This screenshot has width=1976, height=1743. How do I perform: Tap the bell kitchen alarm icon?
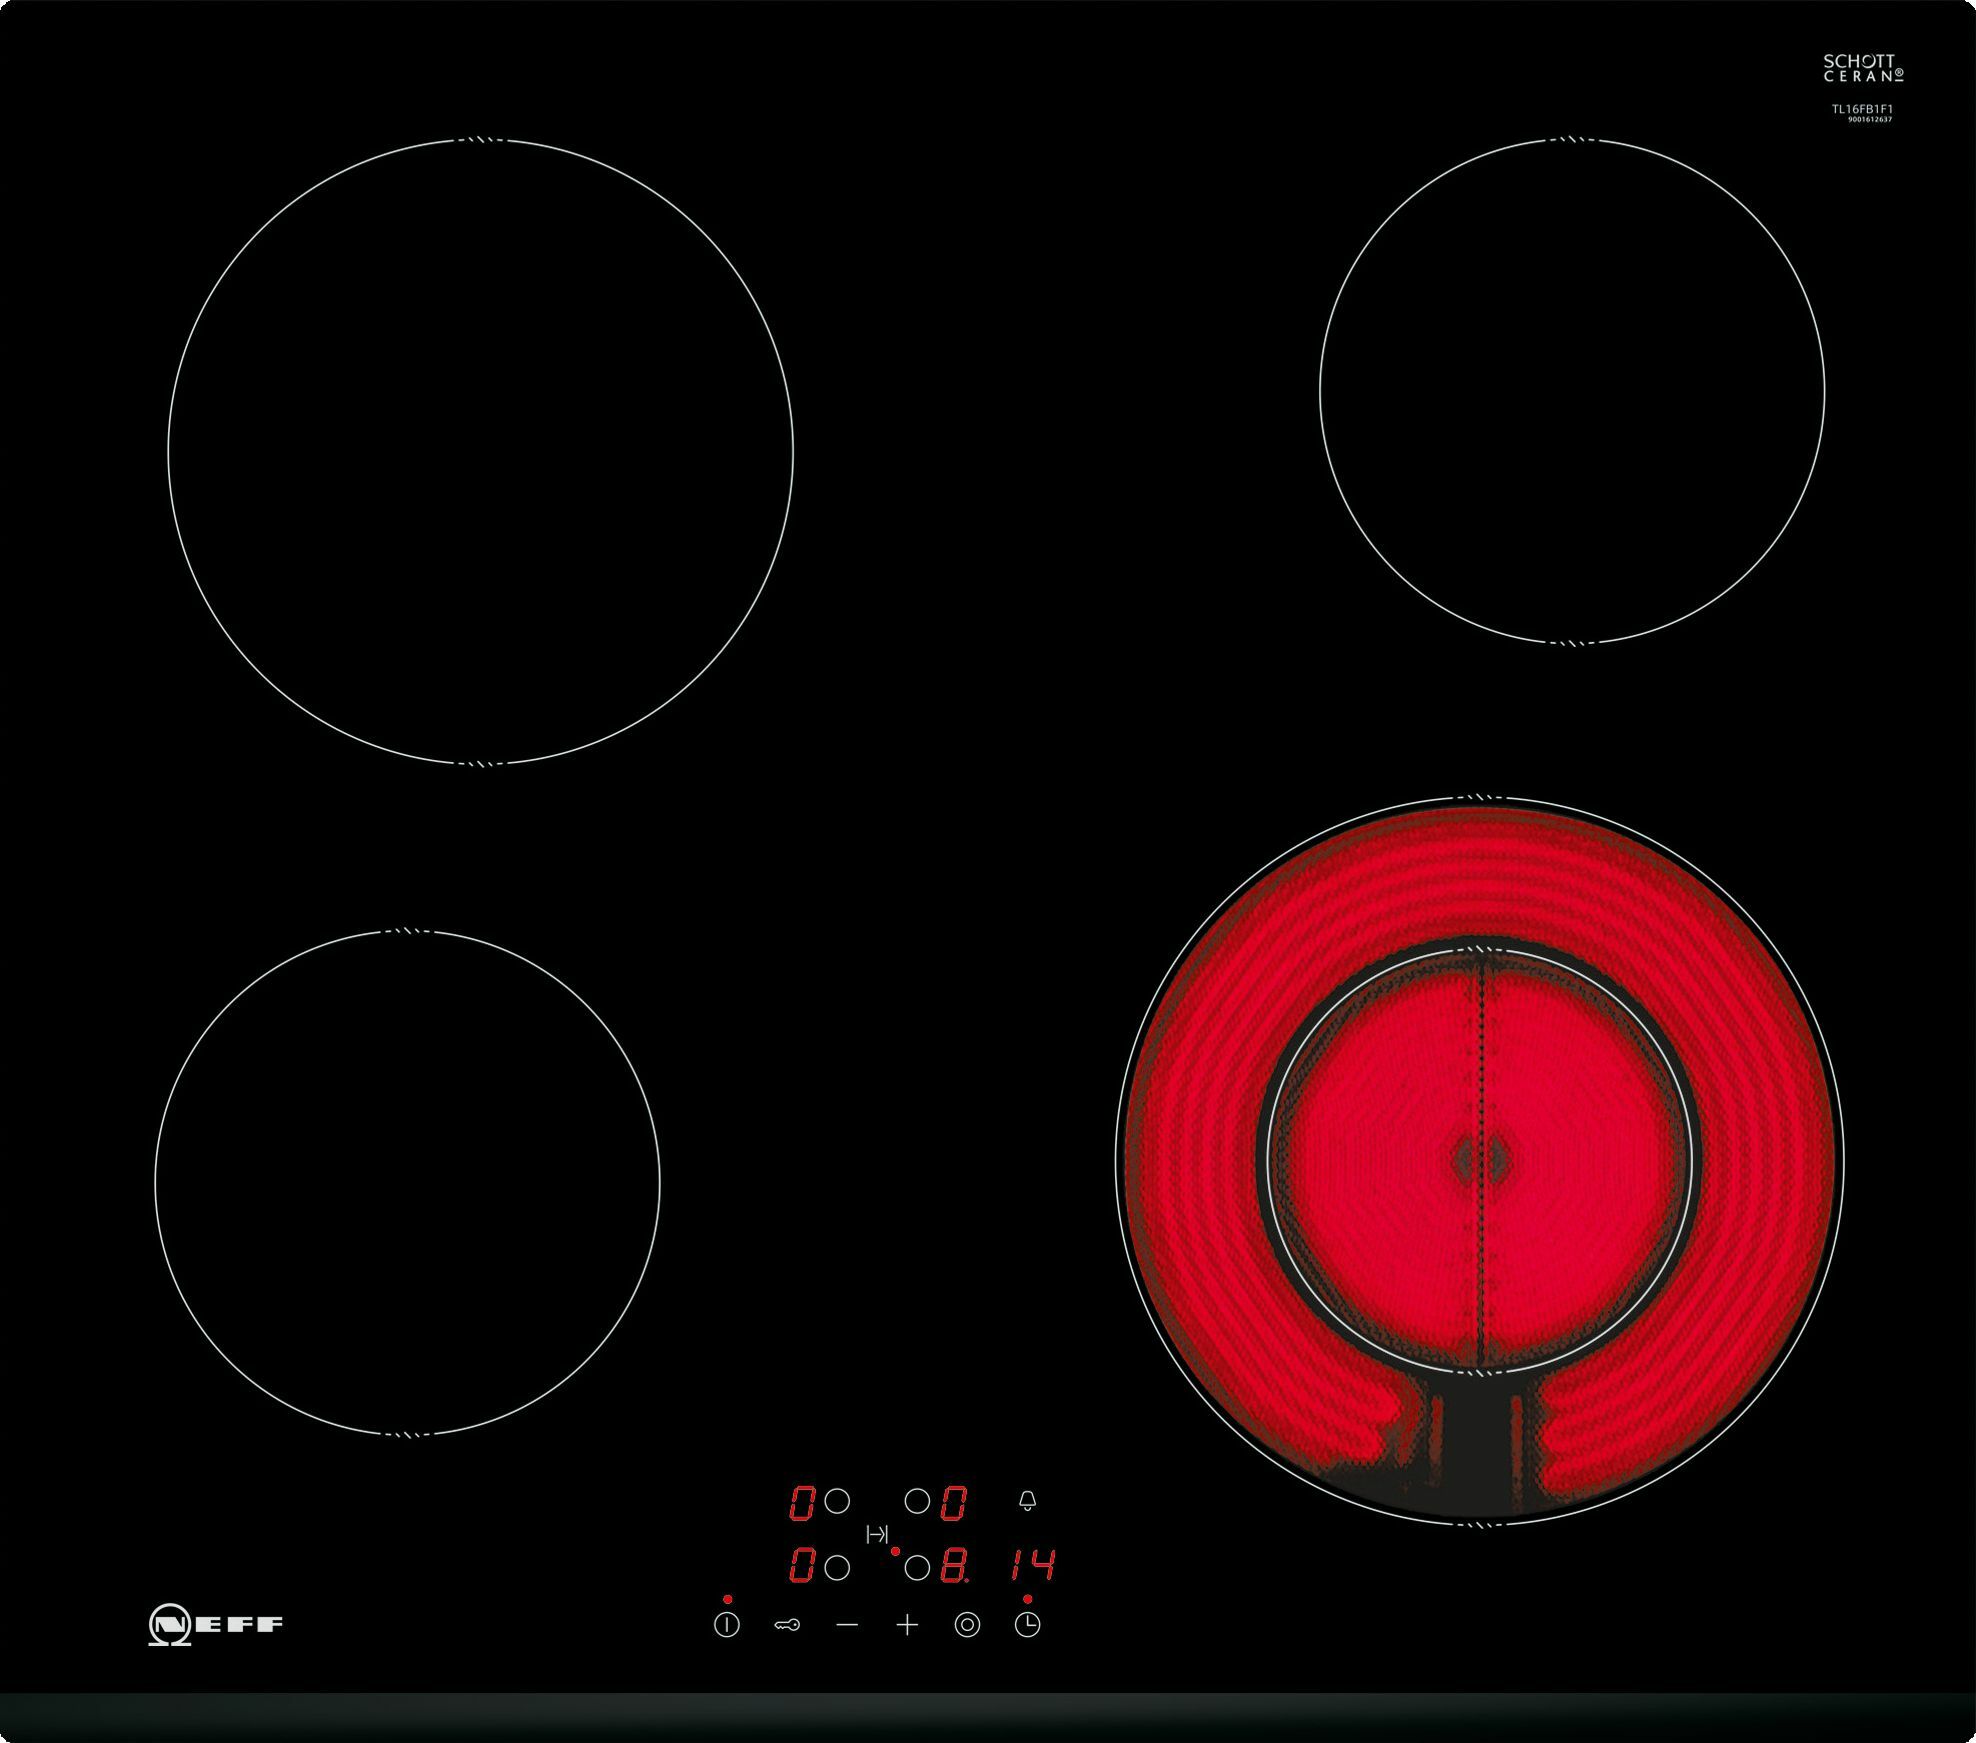tap(1027, 1502)
